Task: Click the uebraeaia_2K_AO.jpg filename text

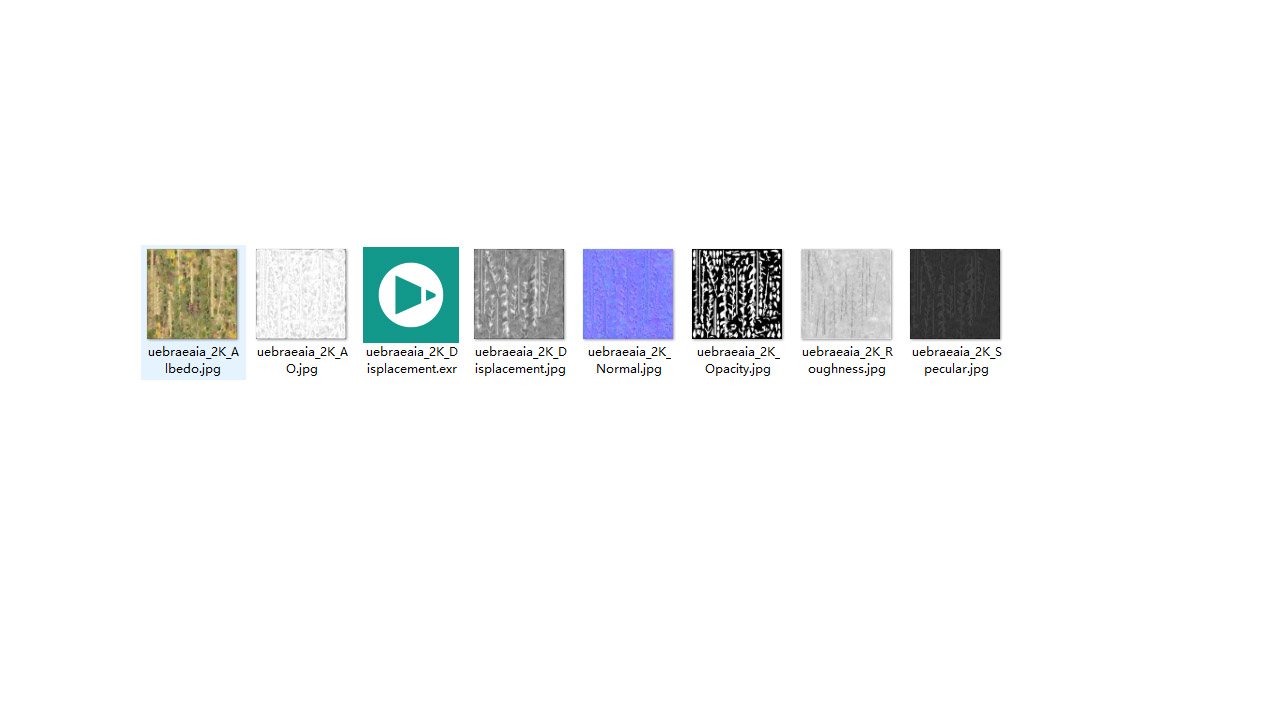Action: click(x=302, y=360)
